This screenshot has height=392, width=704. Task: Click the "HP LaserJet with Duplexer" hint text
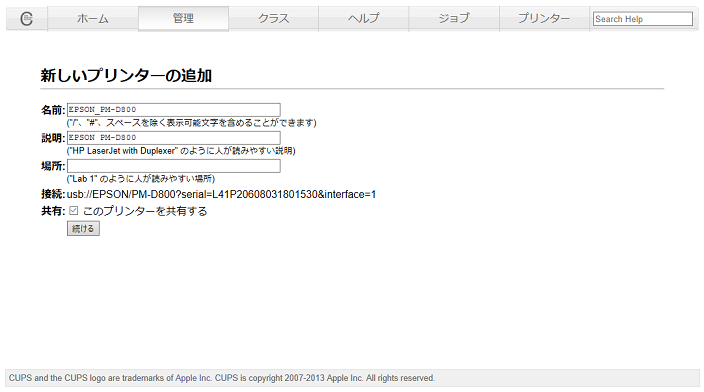click(181, 151)
